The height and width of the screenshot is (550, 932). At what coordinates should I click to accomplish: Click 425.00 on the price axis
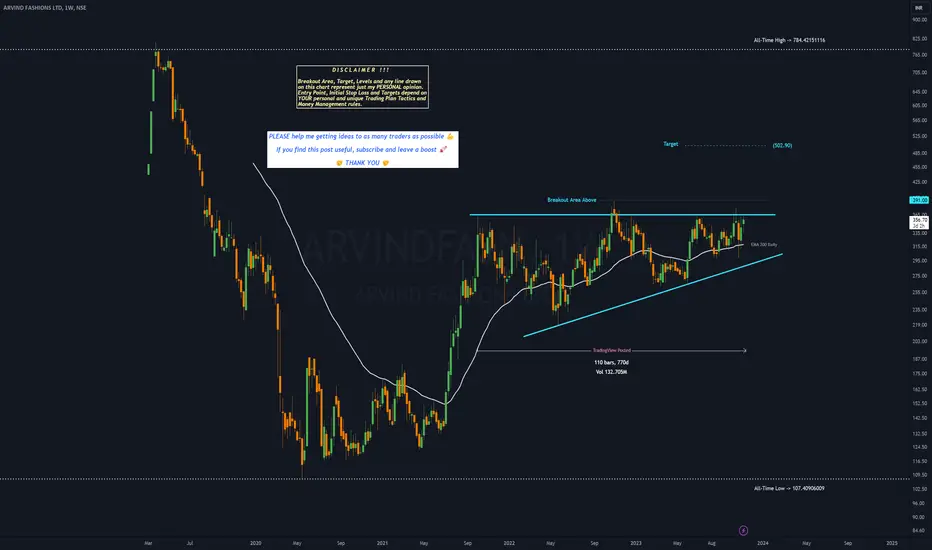pos(919,182)
